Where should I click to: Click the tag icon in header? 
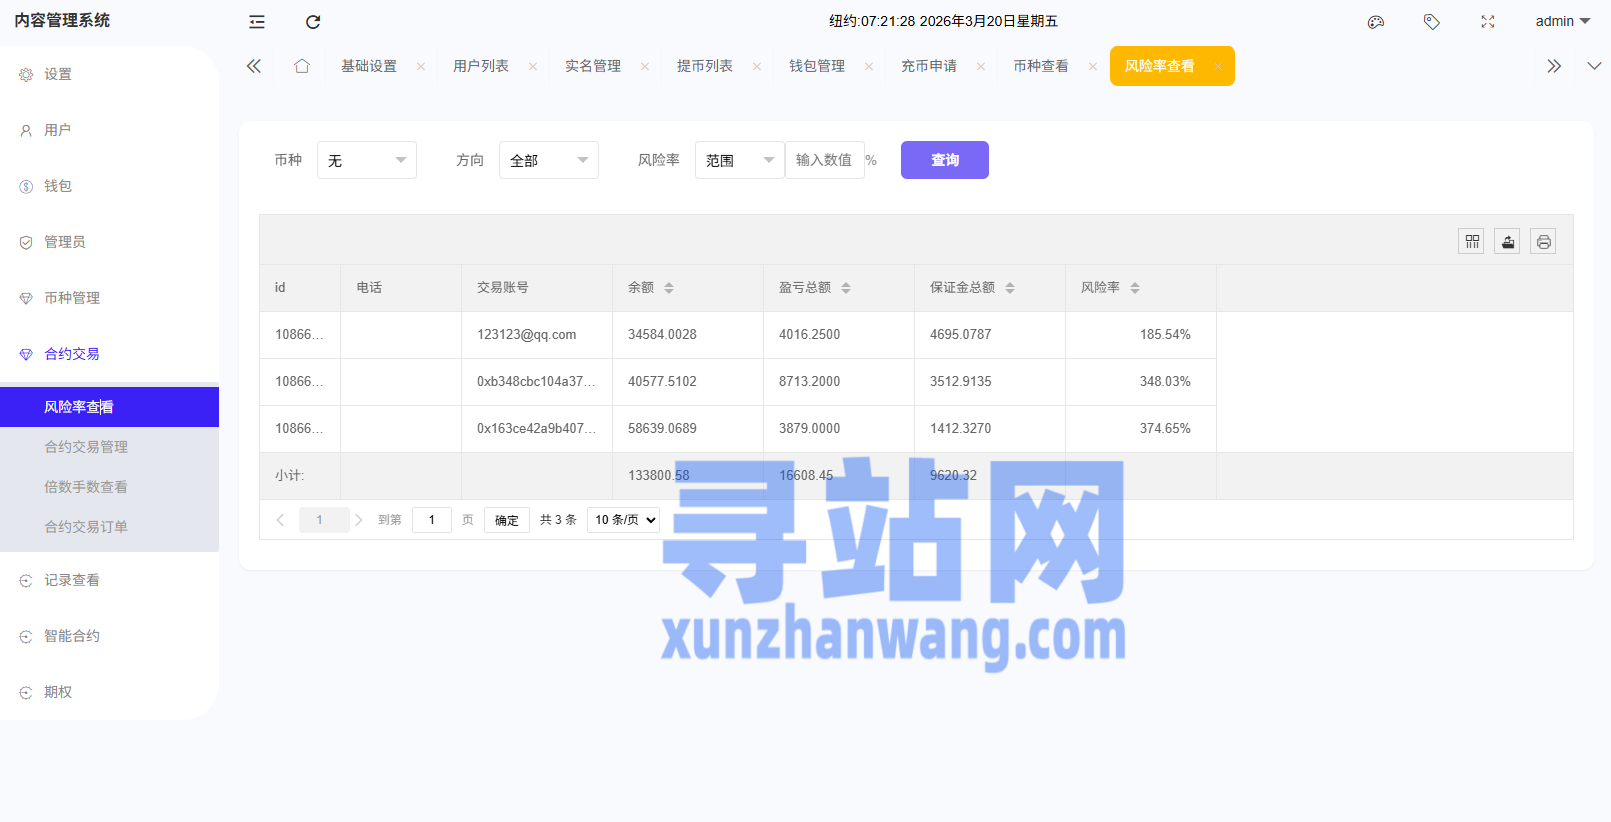click(x=1432, y=22)
